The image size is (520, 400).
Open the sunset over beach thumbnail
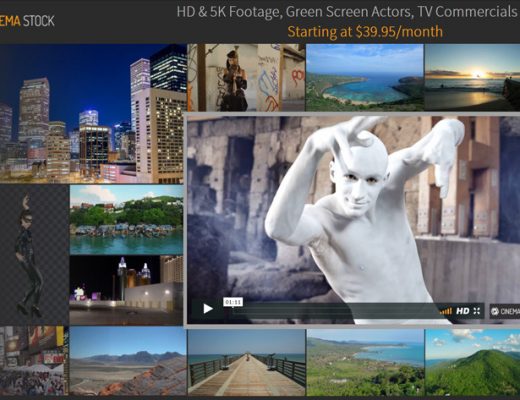pyautogui.click(x=472, y=77)
